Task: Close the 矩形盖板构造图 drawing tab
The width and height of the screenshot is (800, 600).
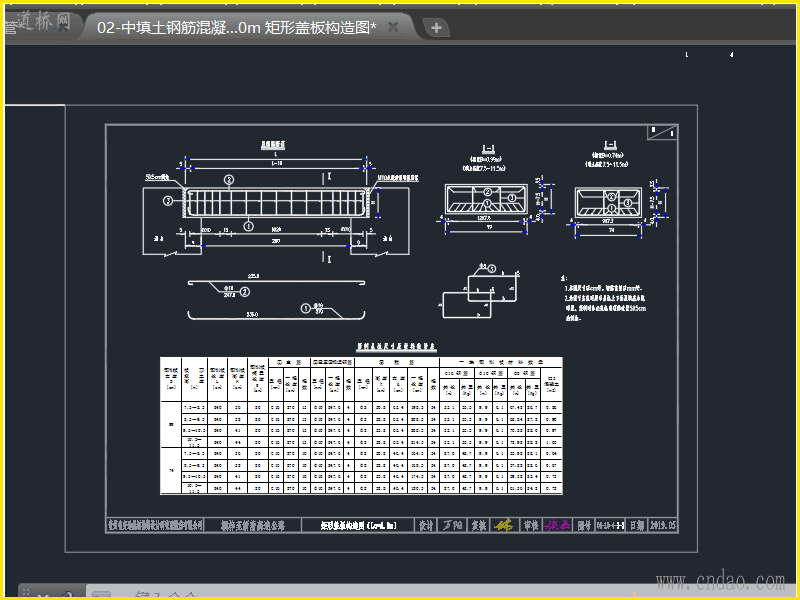Action: click(x=393, y=28)
